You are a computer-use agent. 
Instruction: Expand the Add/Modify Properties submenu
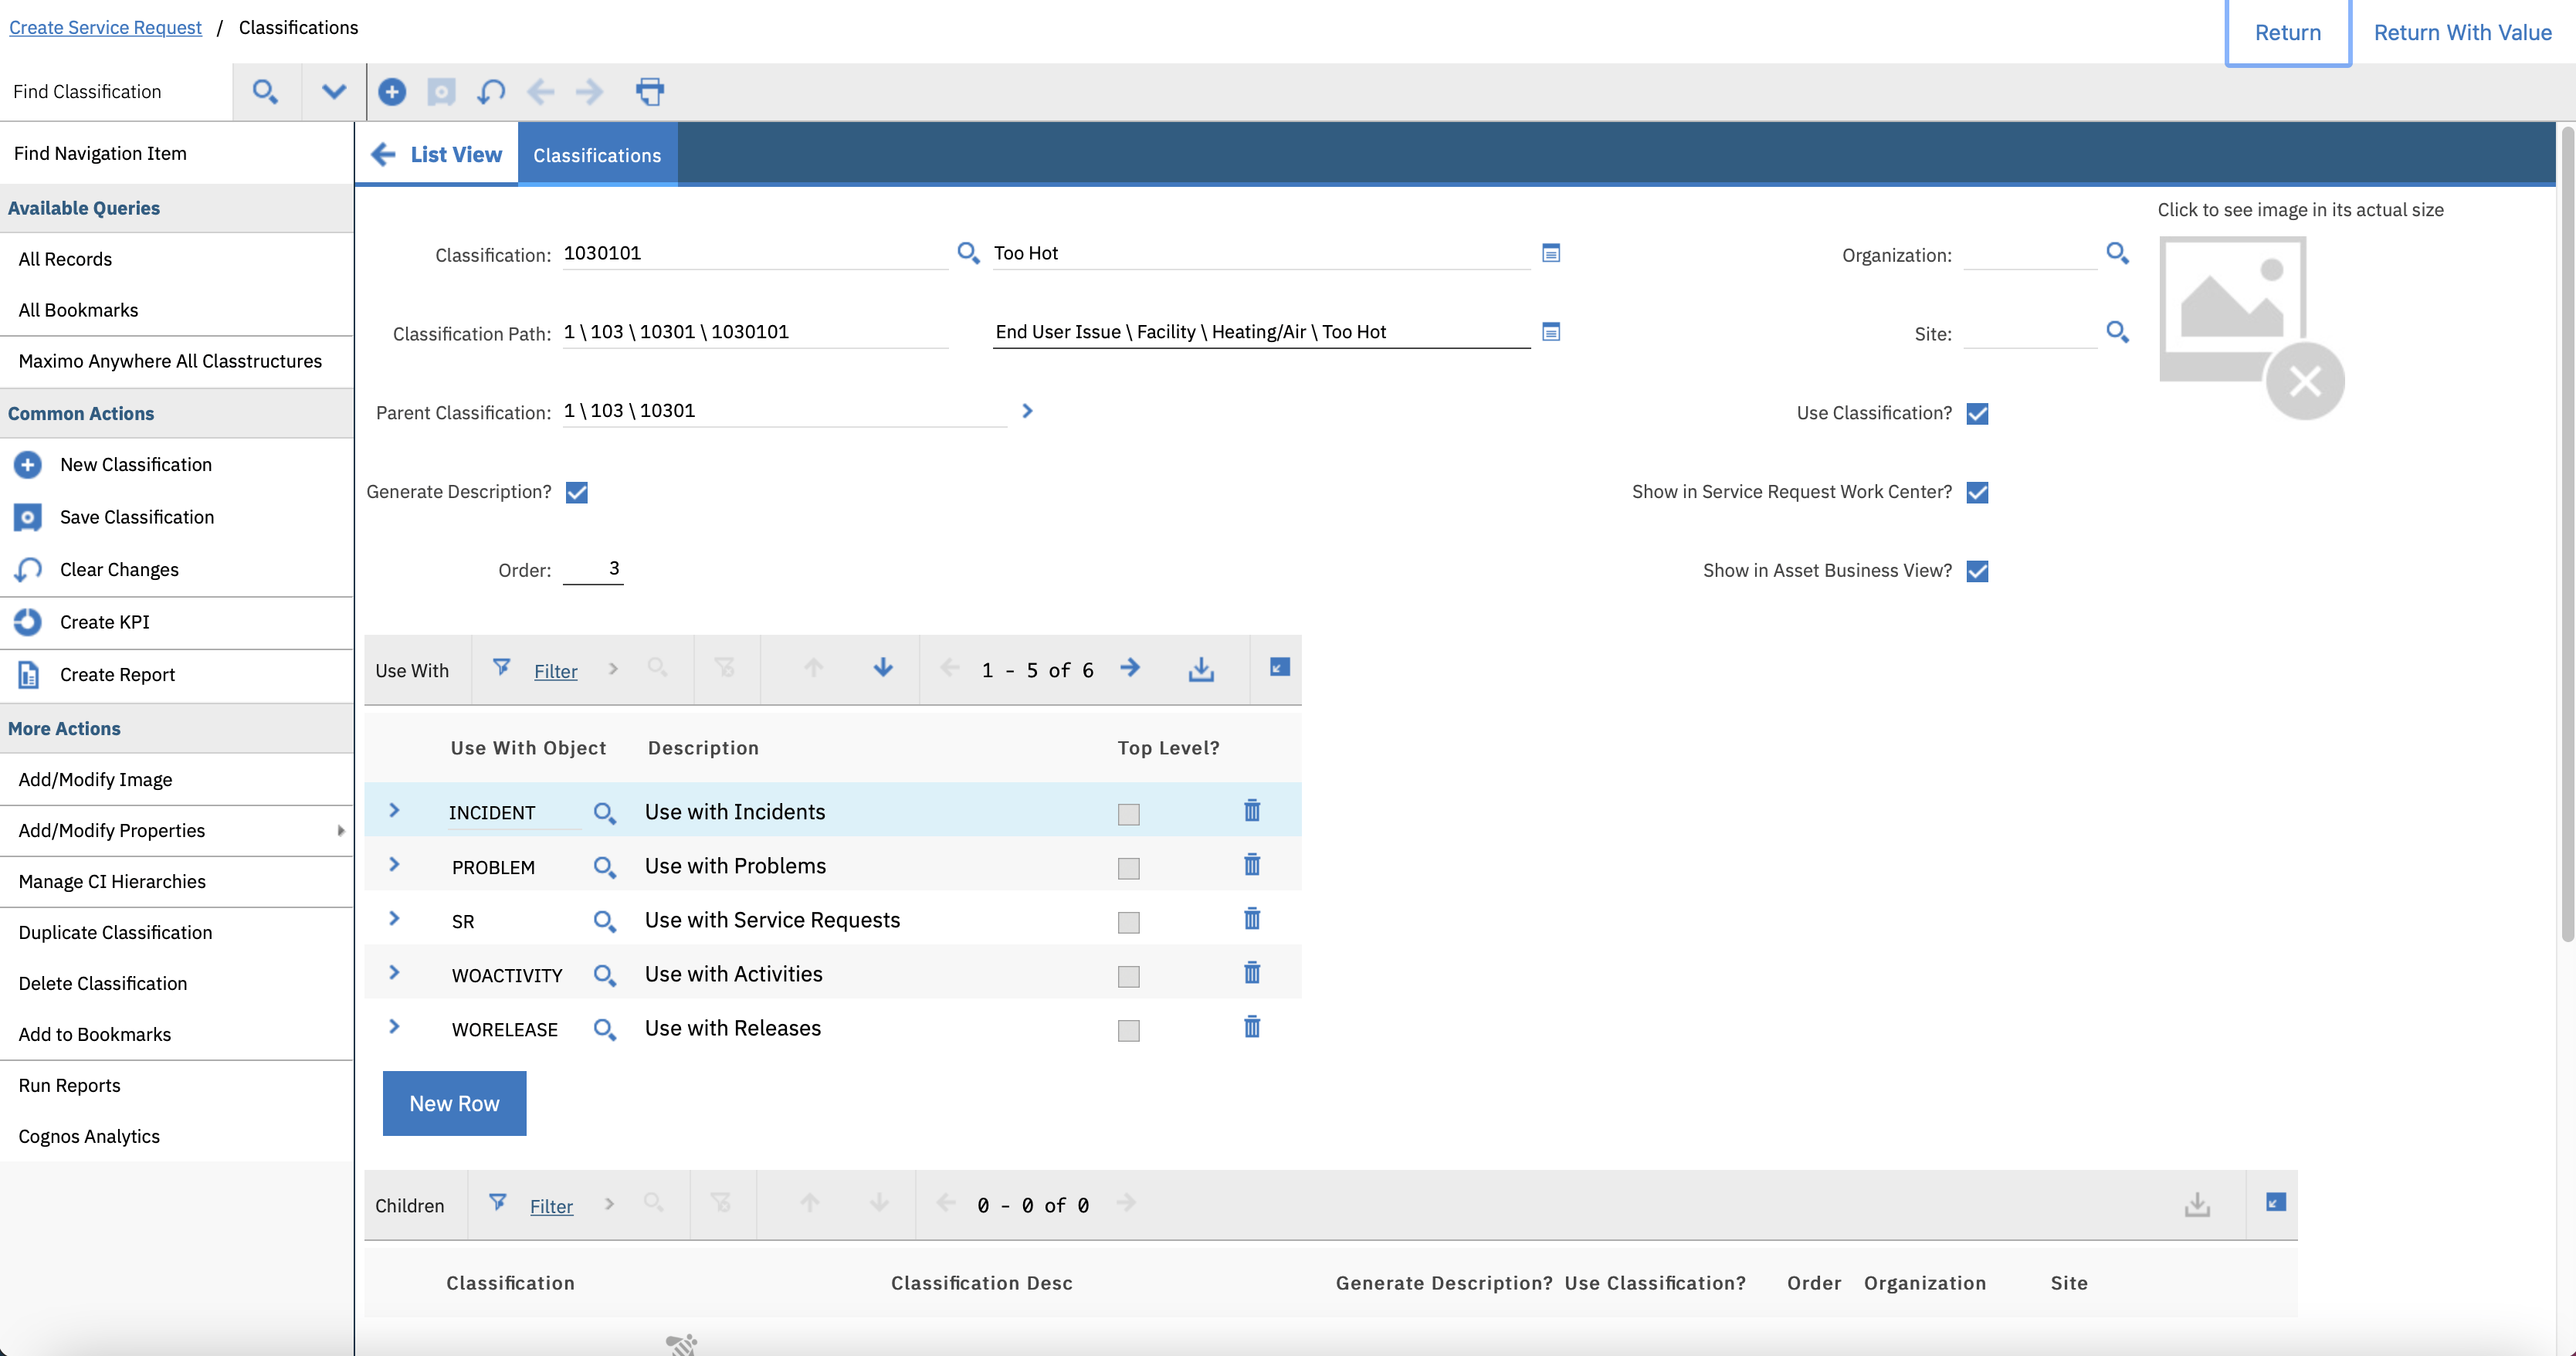click(341, 830)
